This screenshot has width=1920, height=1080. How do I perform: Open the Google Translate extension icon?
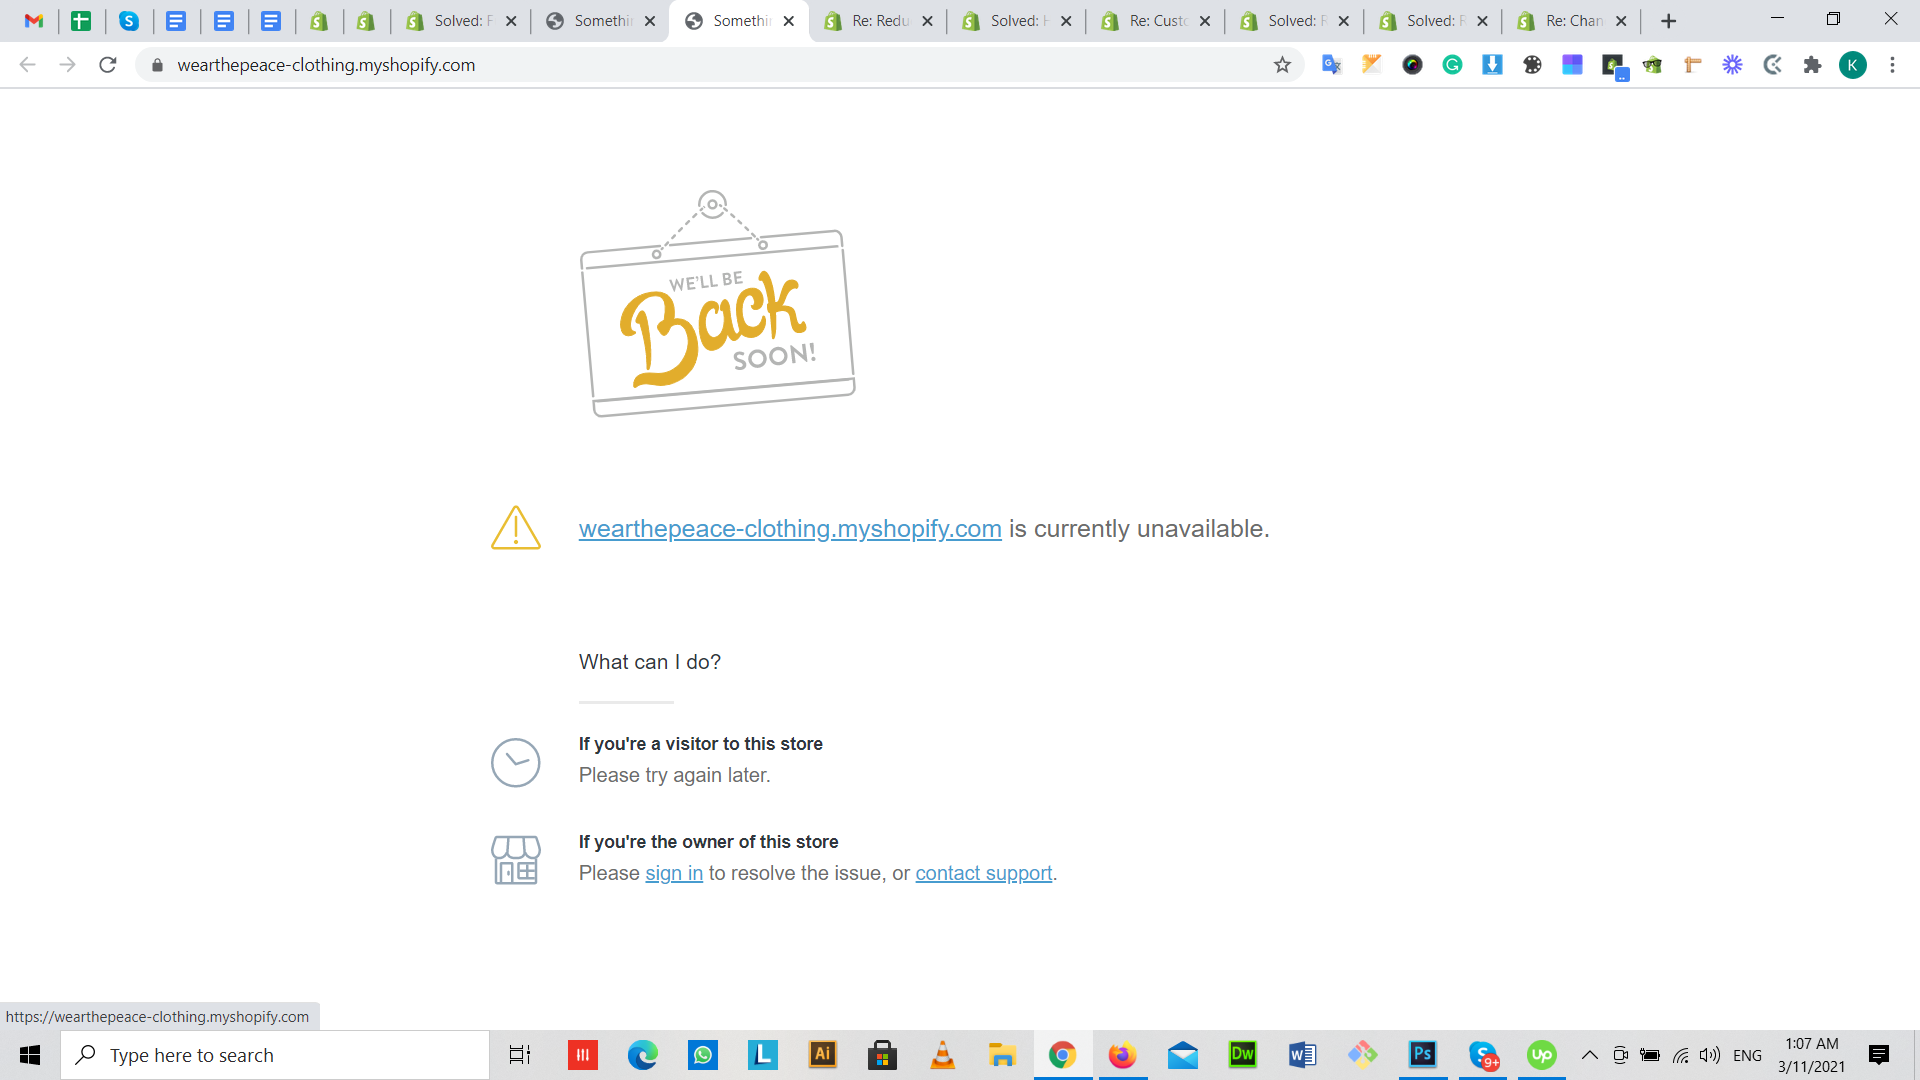(1331, 65)
